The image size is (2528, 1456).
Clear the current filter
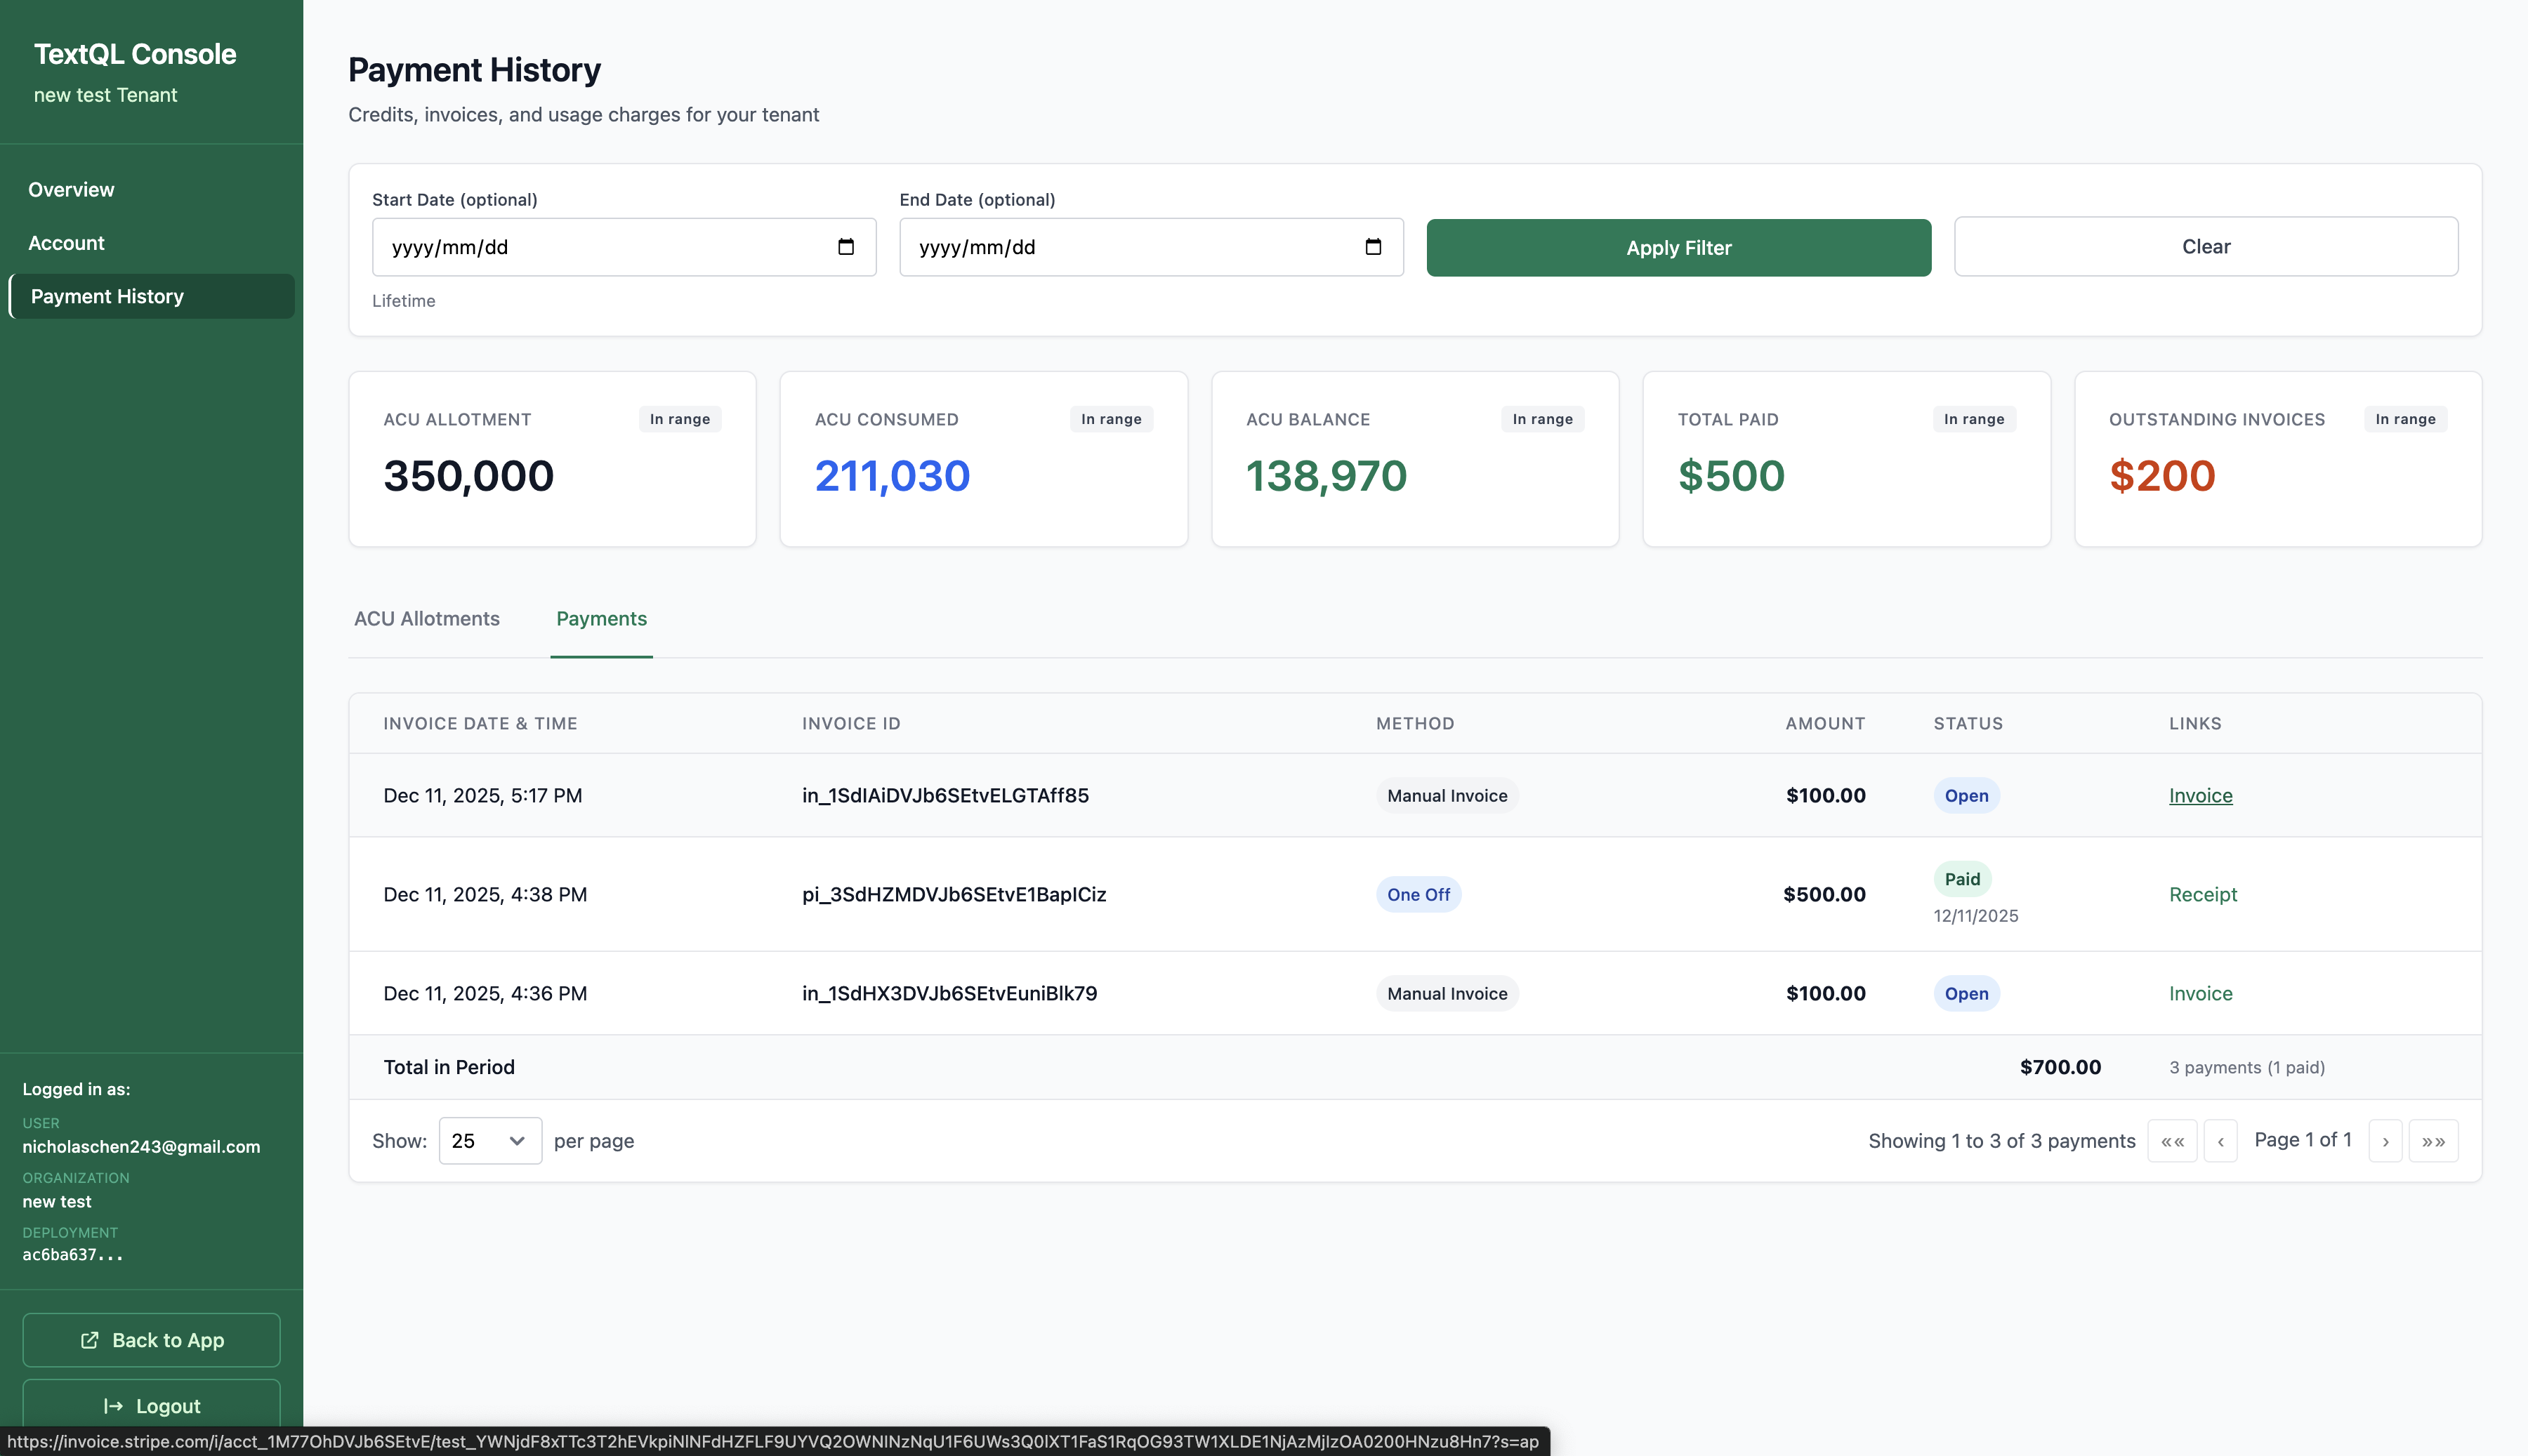(2205, 246)
